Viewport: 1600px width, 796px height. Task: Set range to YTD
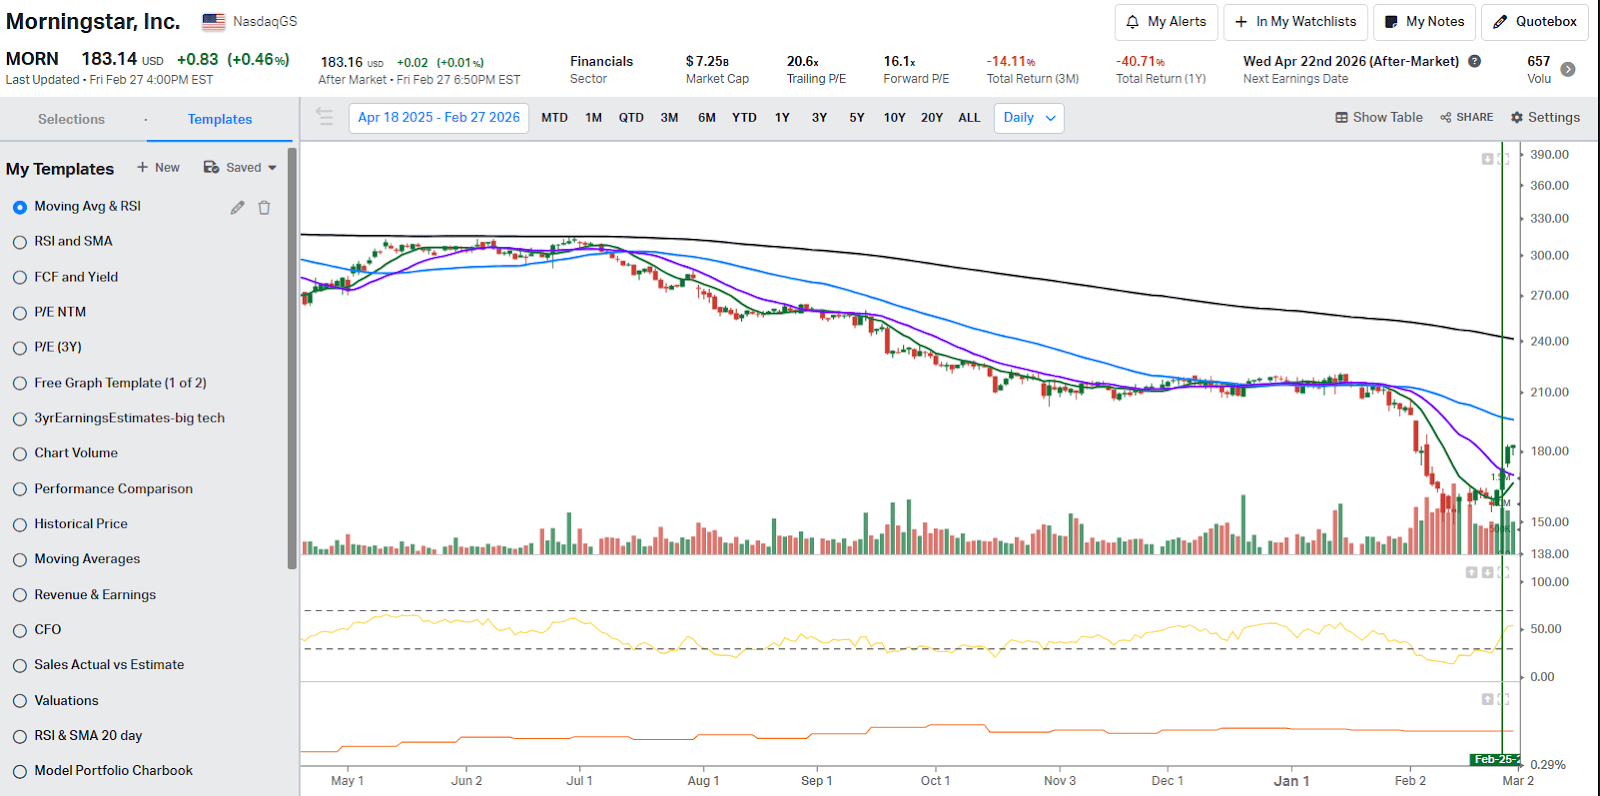click(x=744, y=117)
